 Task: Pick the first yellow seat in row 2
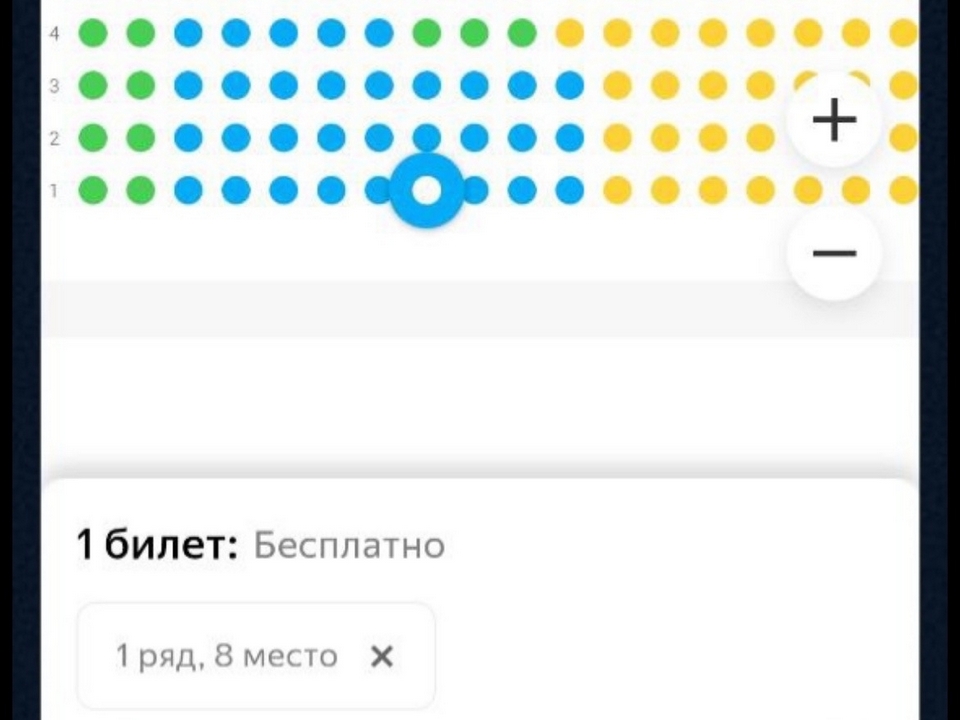coord(617,137)
